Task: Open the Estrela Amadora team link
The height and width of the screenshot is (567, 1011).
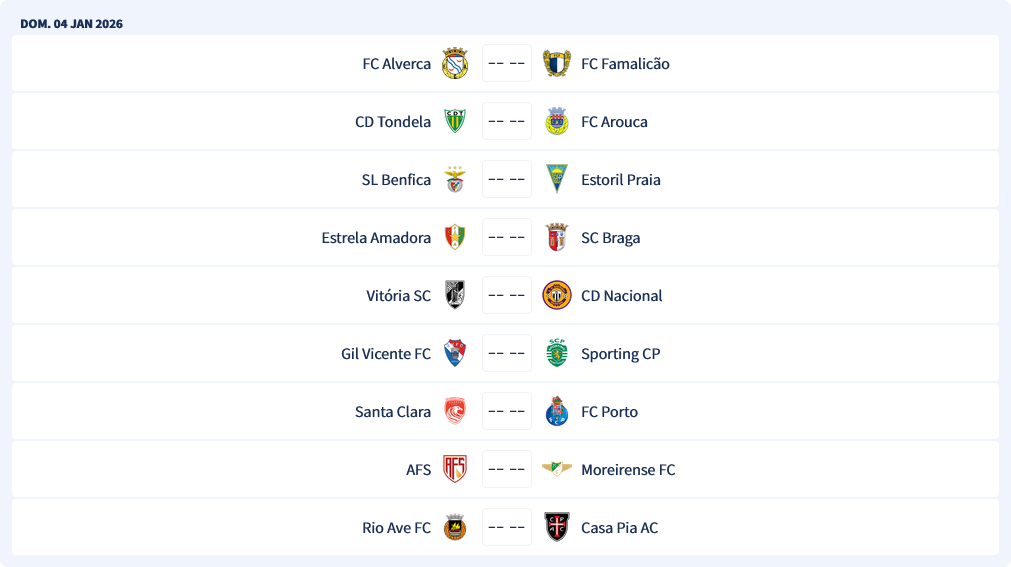Action: [376, 238]
